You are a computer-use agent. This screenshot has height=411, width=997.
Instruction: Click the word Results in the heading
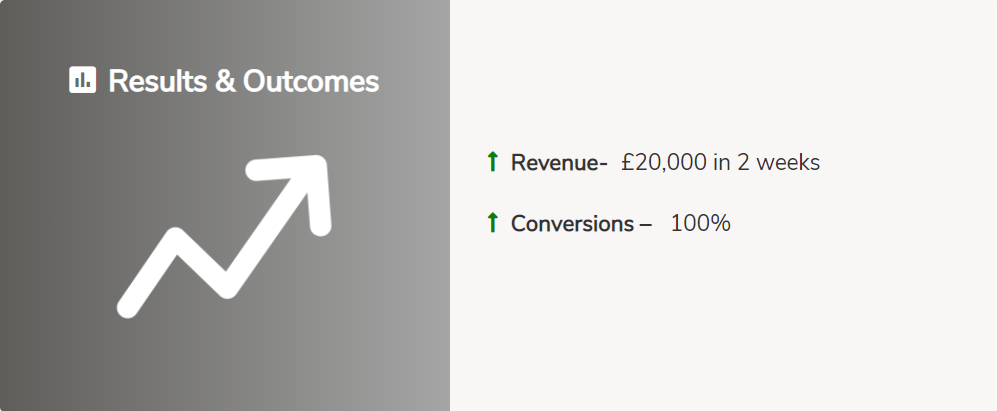(158, 81)
